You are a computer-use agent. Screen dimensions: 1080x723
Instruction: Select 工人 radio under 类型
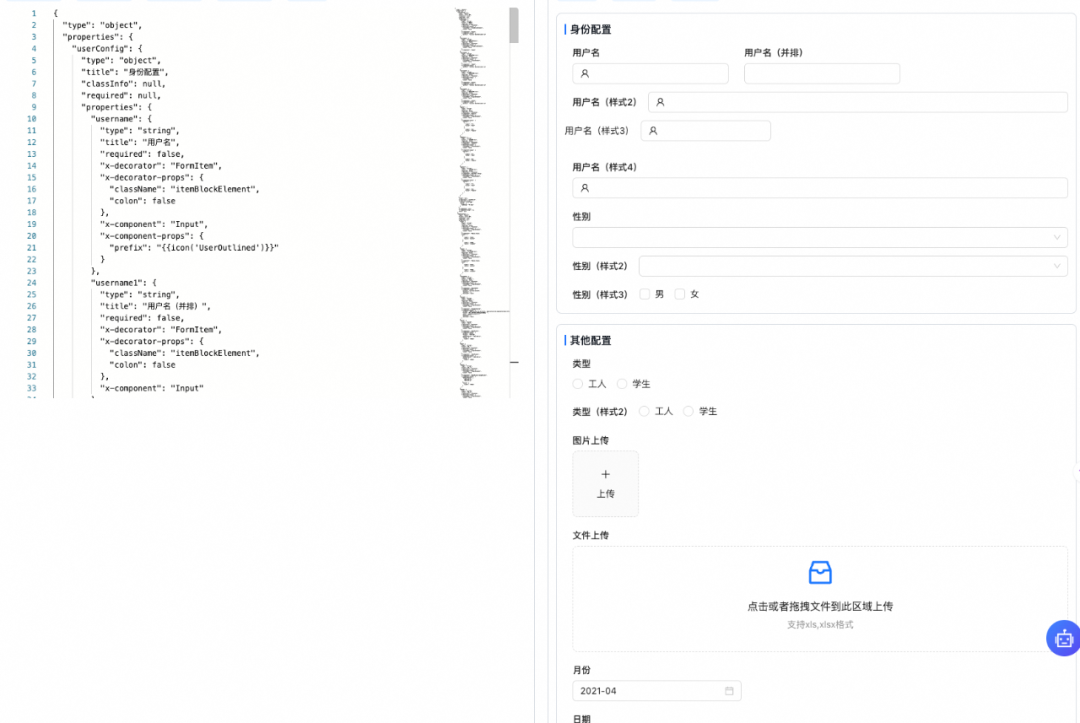(x=578, y=384)
